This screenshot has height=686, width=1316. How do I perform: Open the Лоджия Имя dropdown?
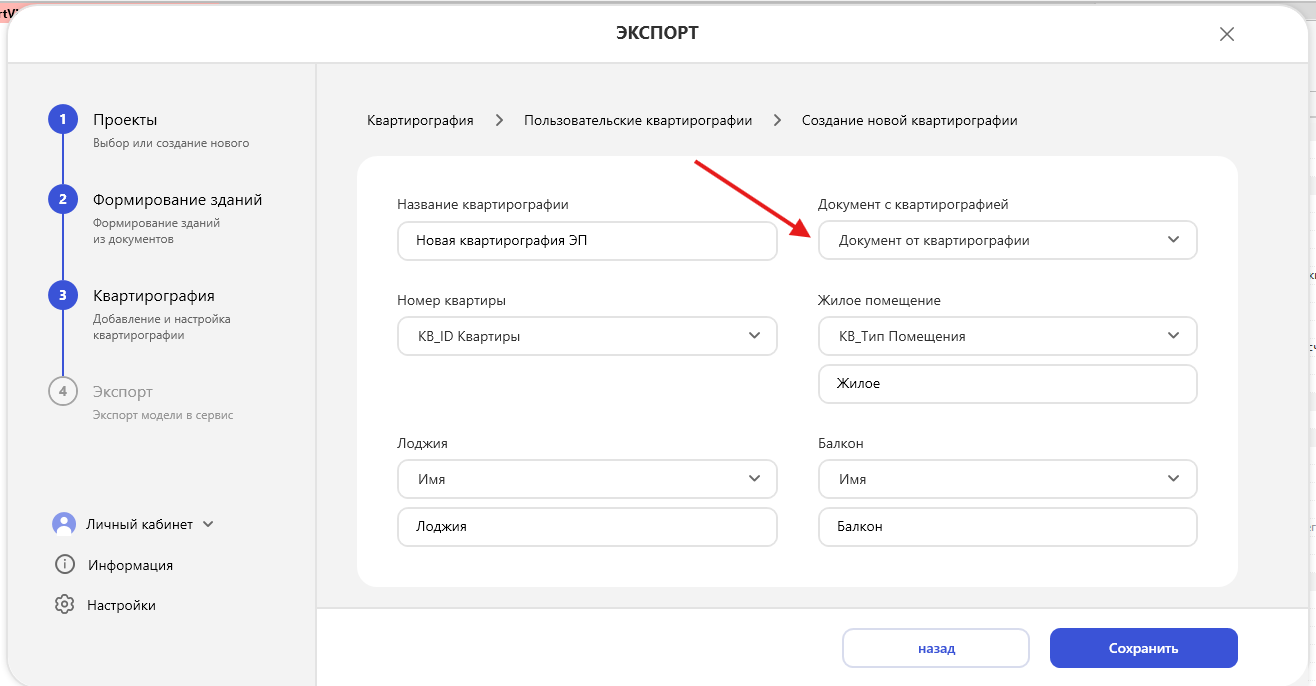[x=587, y=479]
